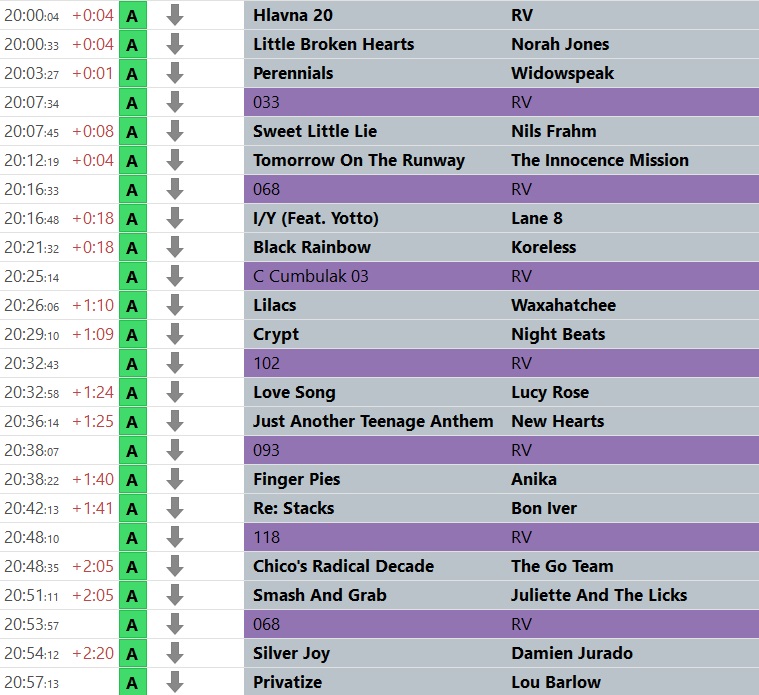This screenshot has width=759, height=695.
Task: Toggle green A badge on Perennials row
Action: tap(133, 74)
